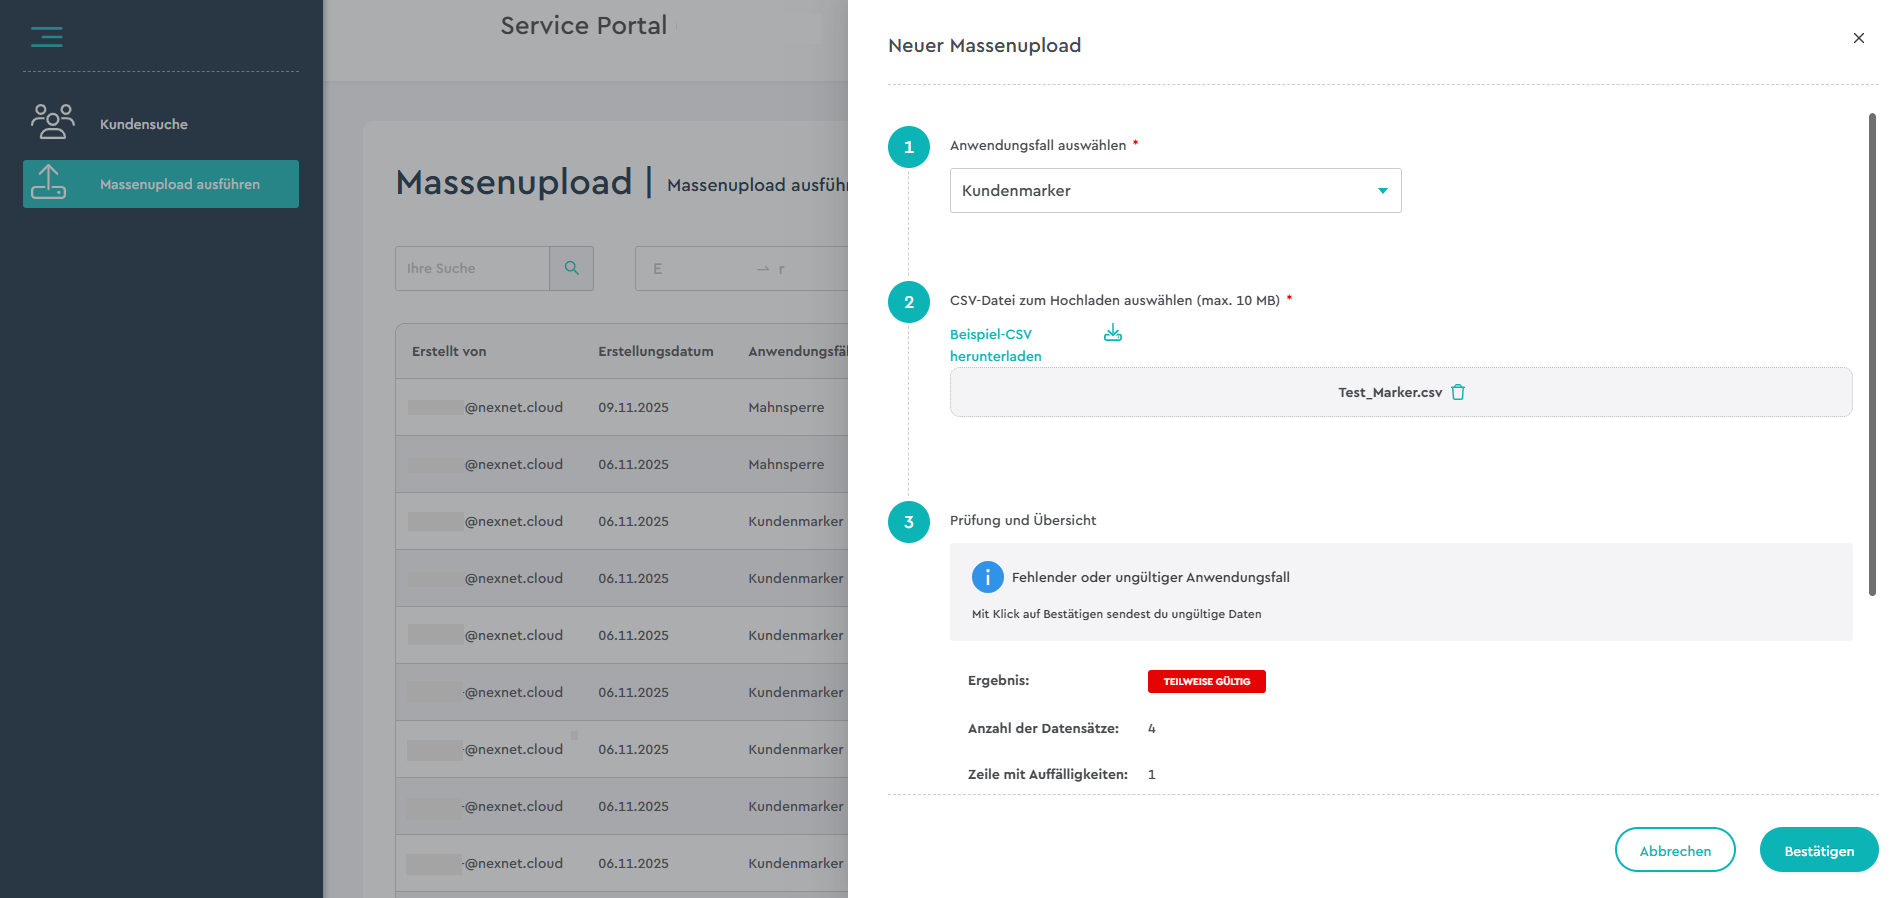Viewport: 1897px width, 898px height.
Task: Close the Neuer Massenupload panel
Action: [1858, 38]
